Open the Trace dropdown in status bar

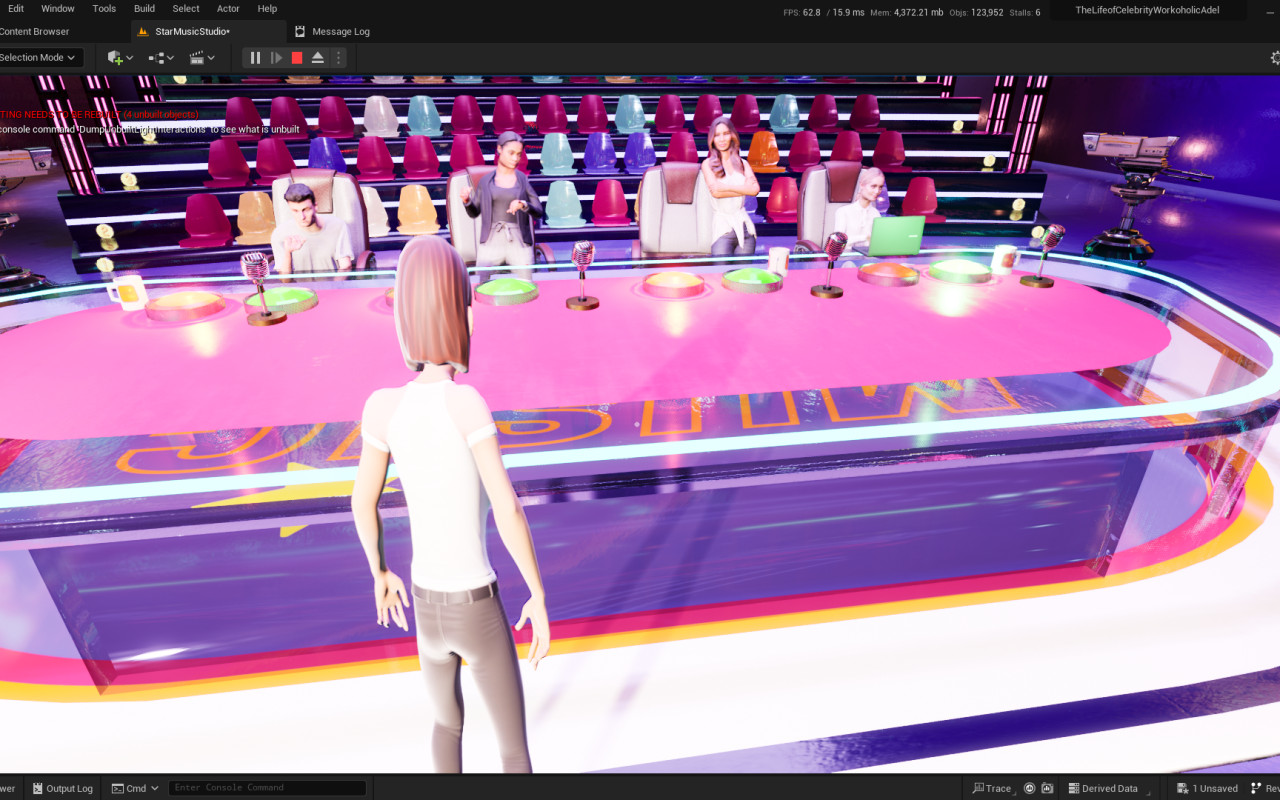[993, 788]
